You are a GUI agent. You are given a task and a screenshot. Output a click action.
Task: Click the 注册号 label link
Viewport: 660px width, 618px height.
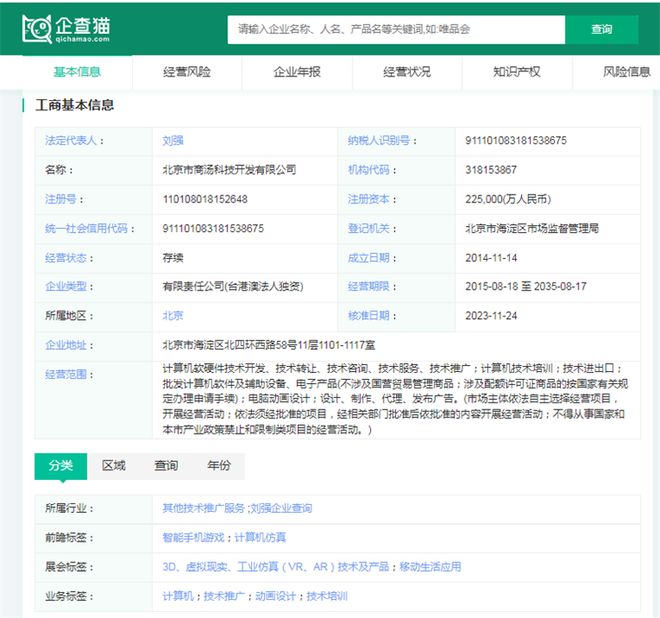61,199
